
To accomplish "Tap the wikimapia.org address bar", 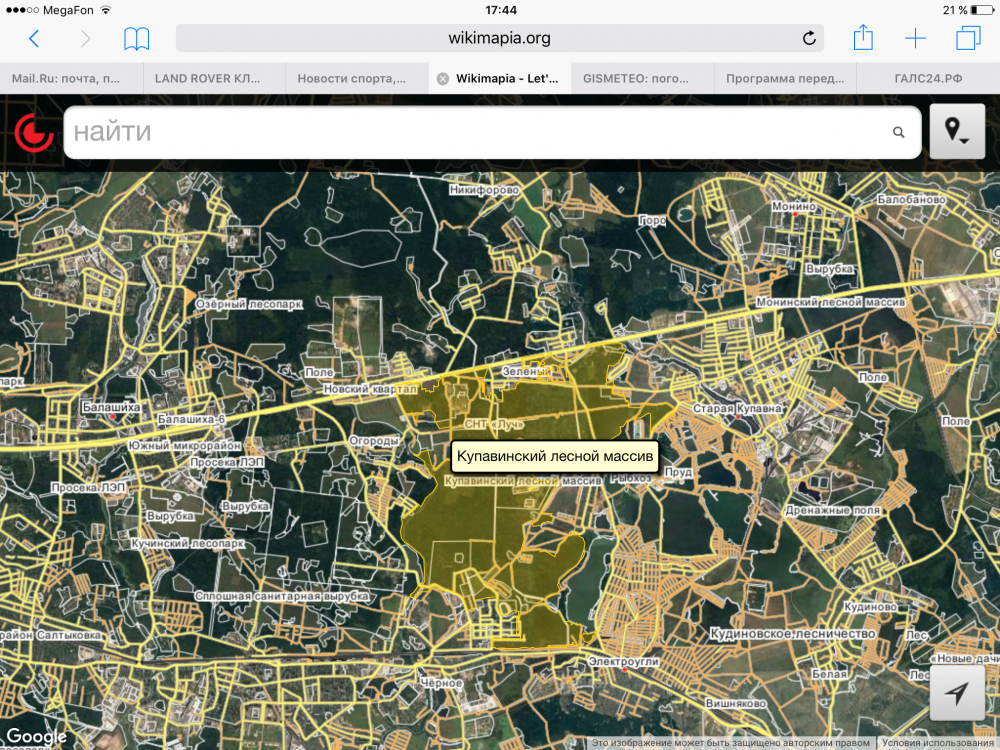I will pyautogui.click(x=500, y=39).
